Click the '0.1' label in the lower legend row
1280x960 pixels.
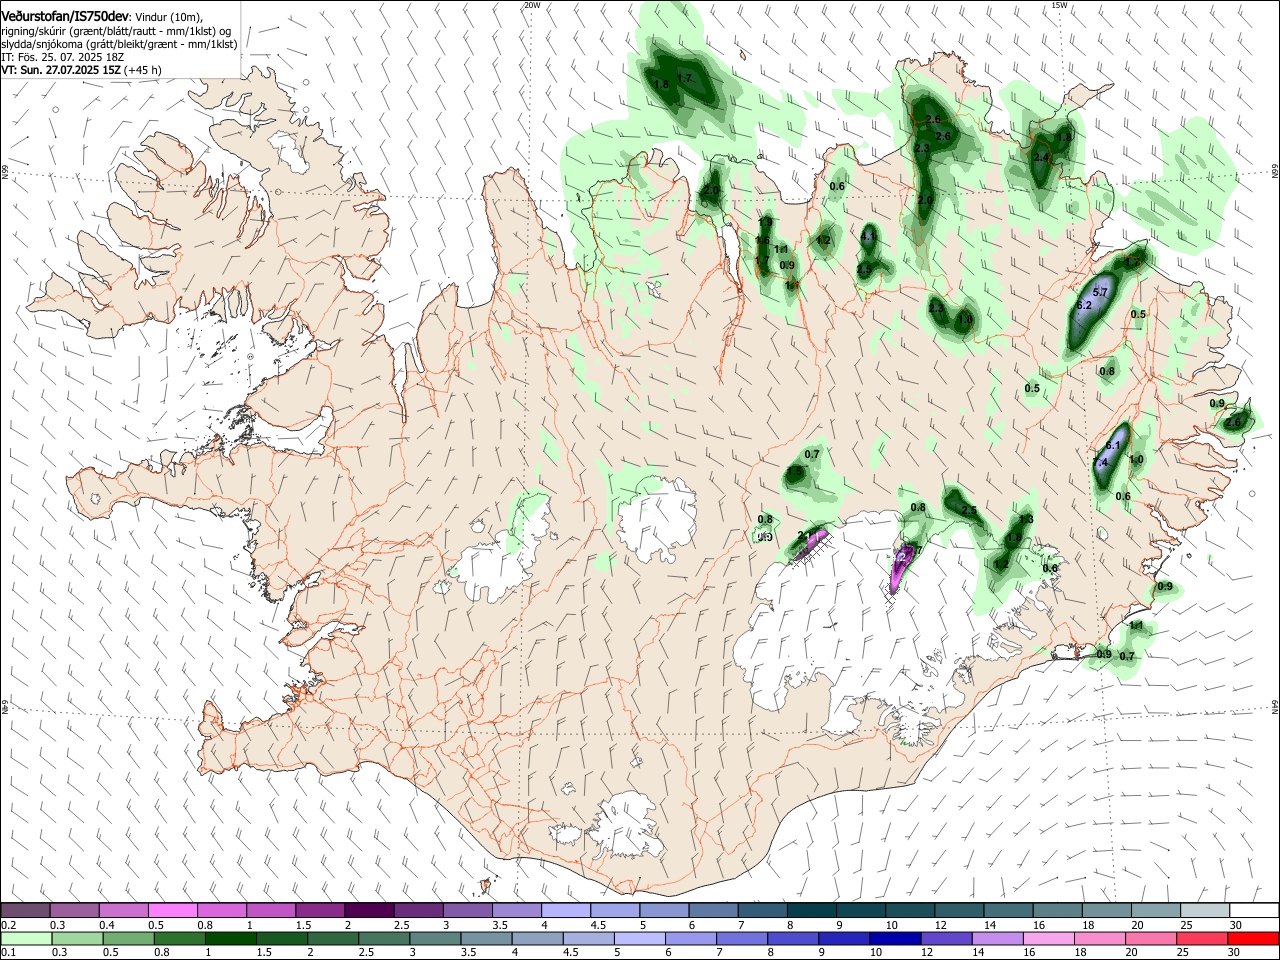click(8, 953)
